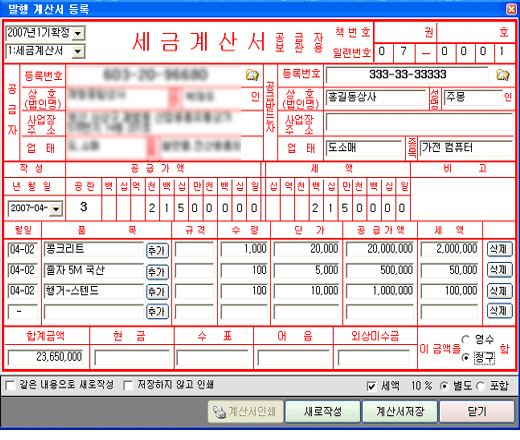Click 추가 button beside 콩크리트 item
Viewport: 520px width, 440px height.
[x=157, y=250]
